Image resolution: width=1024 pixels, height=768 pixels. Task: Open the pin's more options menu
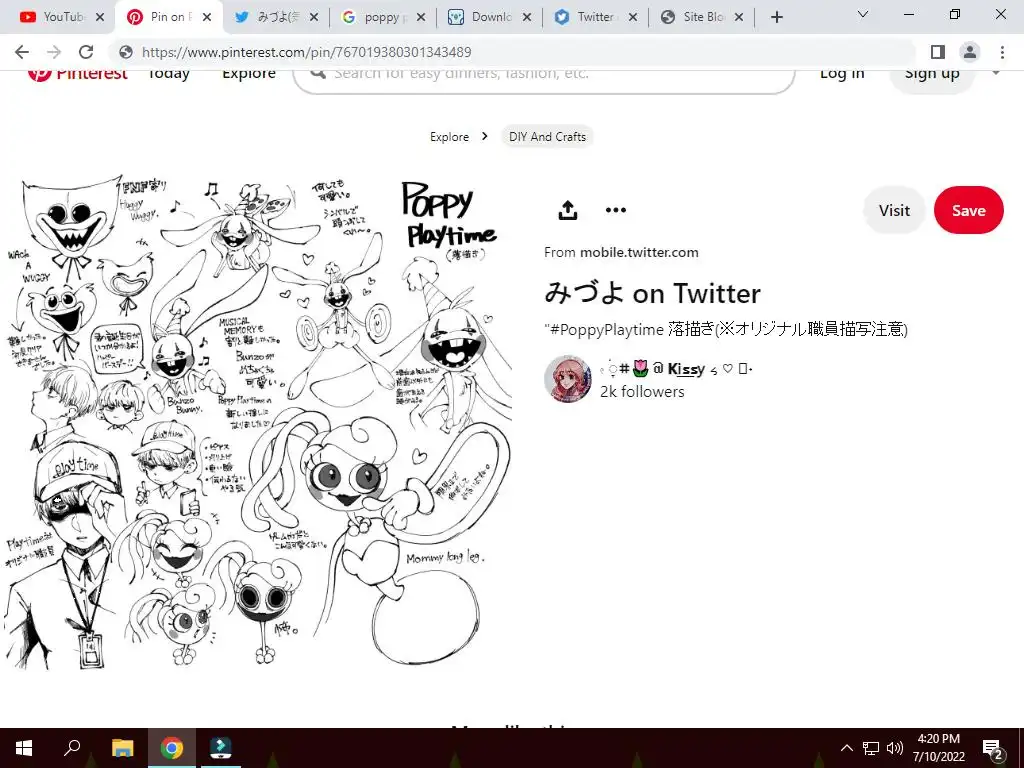(616, 210)
